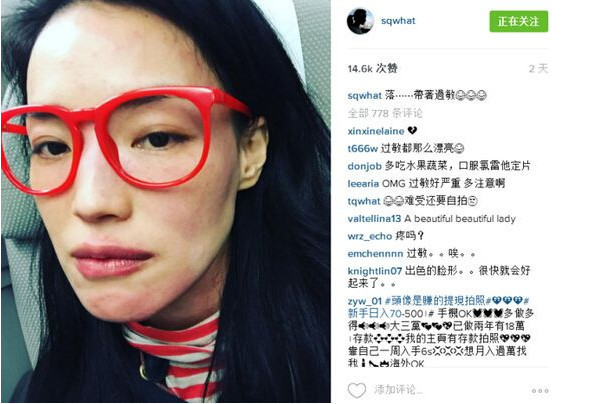Image resolution: width=590 pixels, height=404 pixels.
Task: Open commenter leearia profile
Action: click(363, 184)
